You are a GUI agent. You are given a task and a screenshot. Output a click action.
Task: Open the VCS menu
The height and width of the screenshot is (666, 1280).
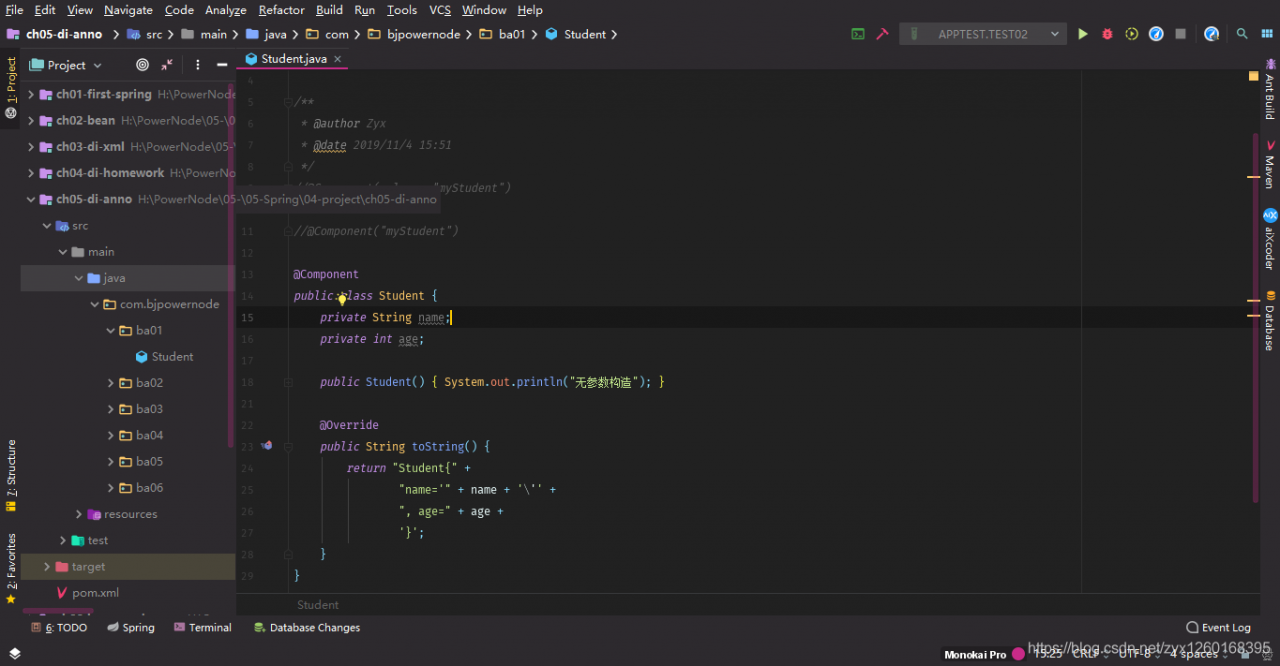(x=440, y=10)
